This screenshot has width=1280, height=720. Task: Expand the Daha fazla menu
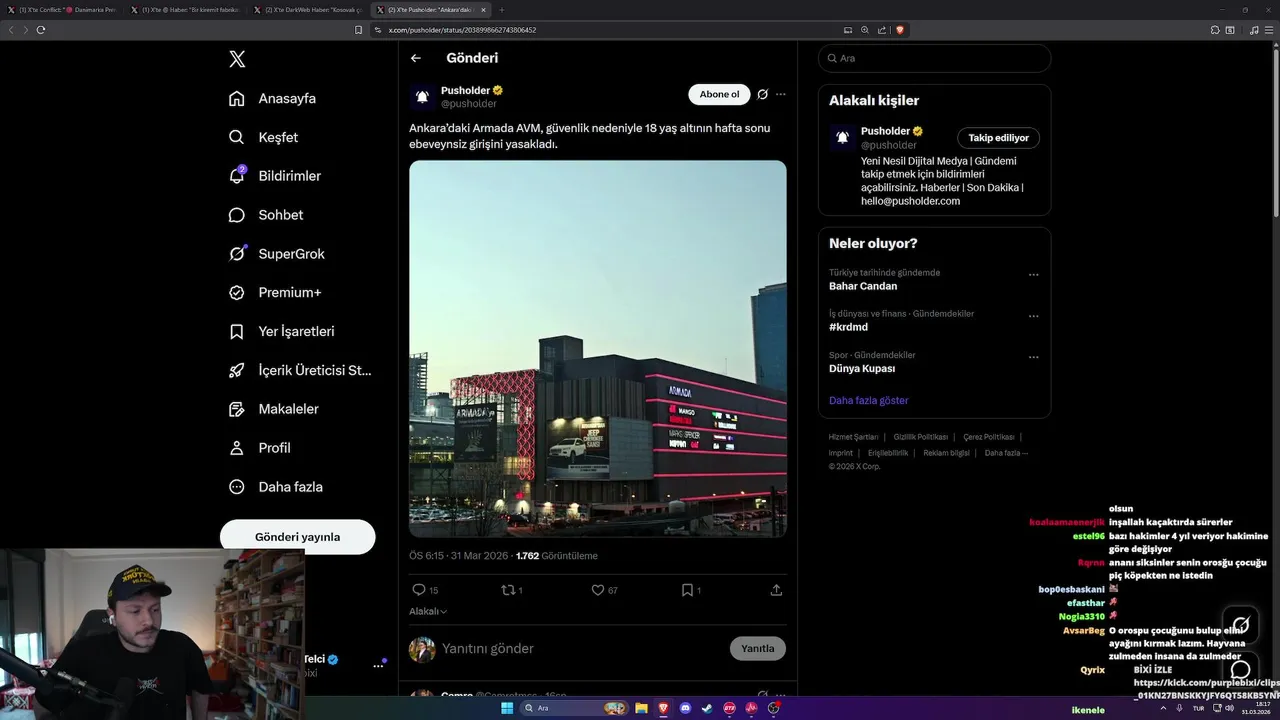click(276, 487)
